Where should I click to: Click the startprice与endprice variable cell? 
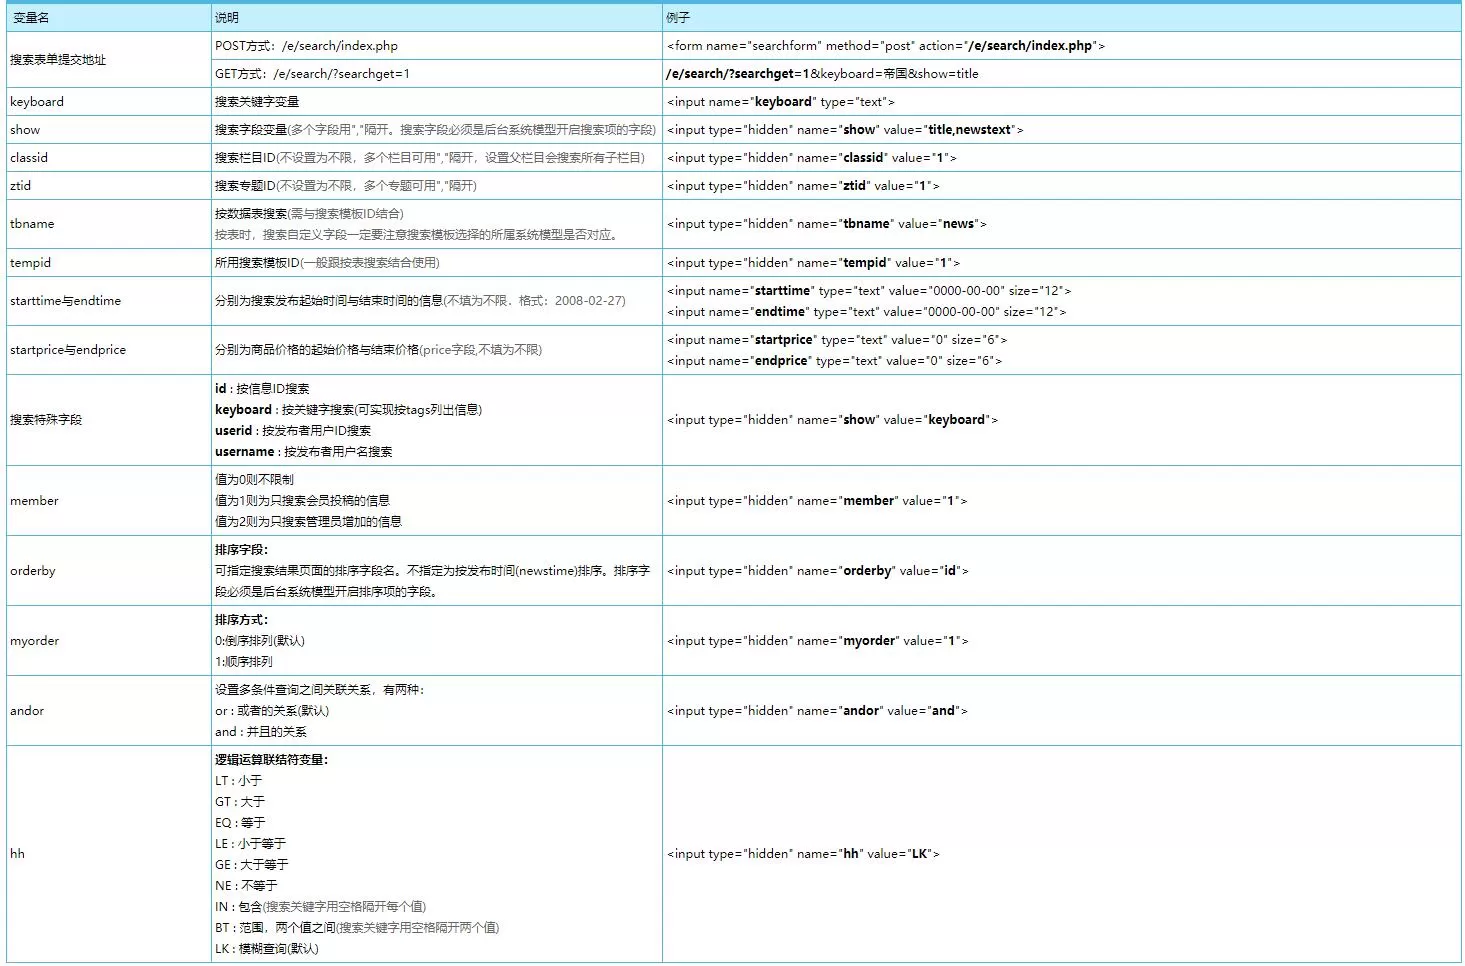click(x=108, y=350)
